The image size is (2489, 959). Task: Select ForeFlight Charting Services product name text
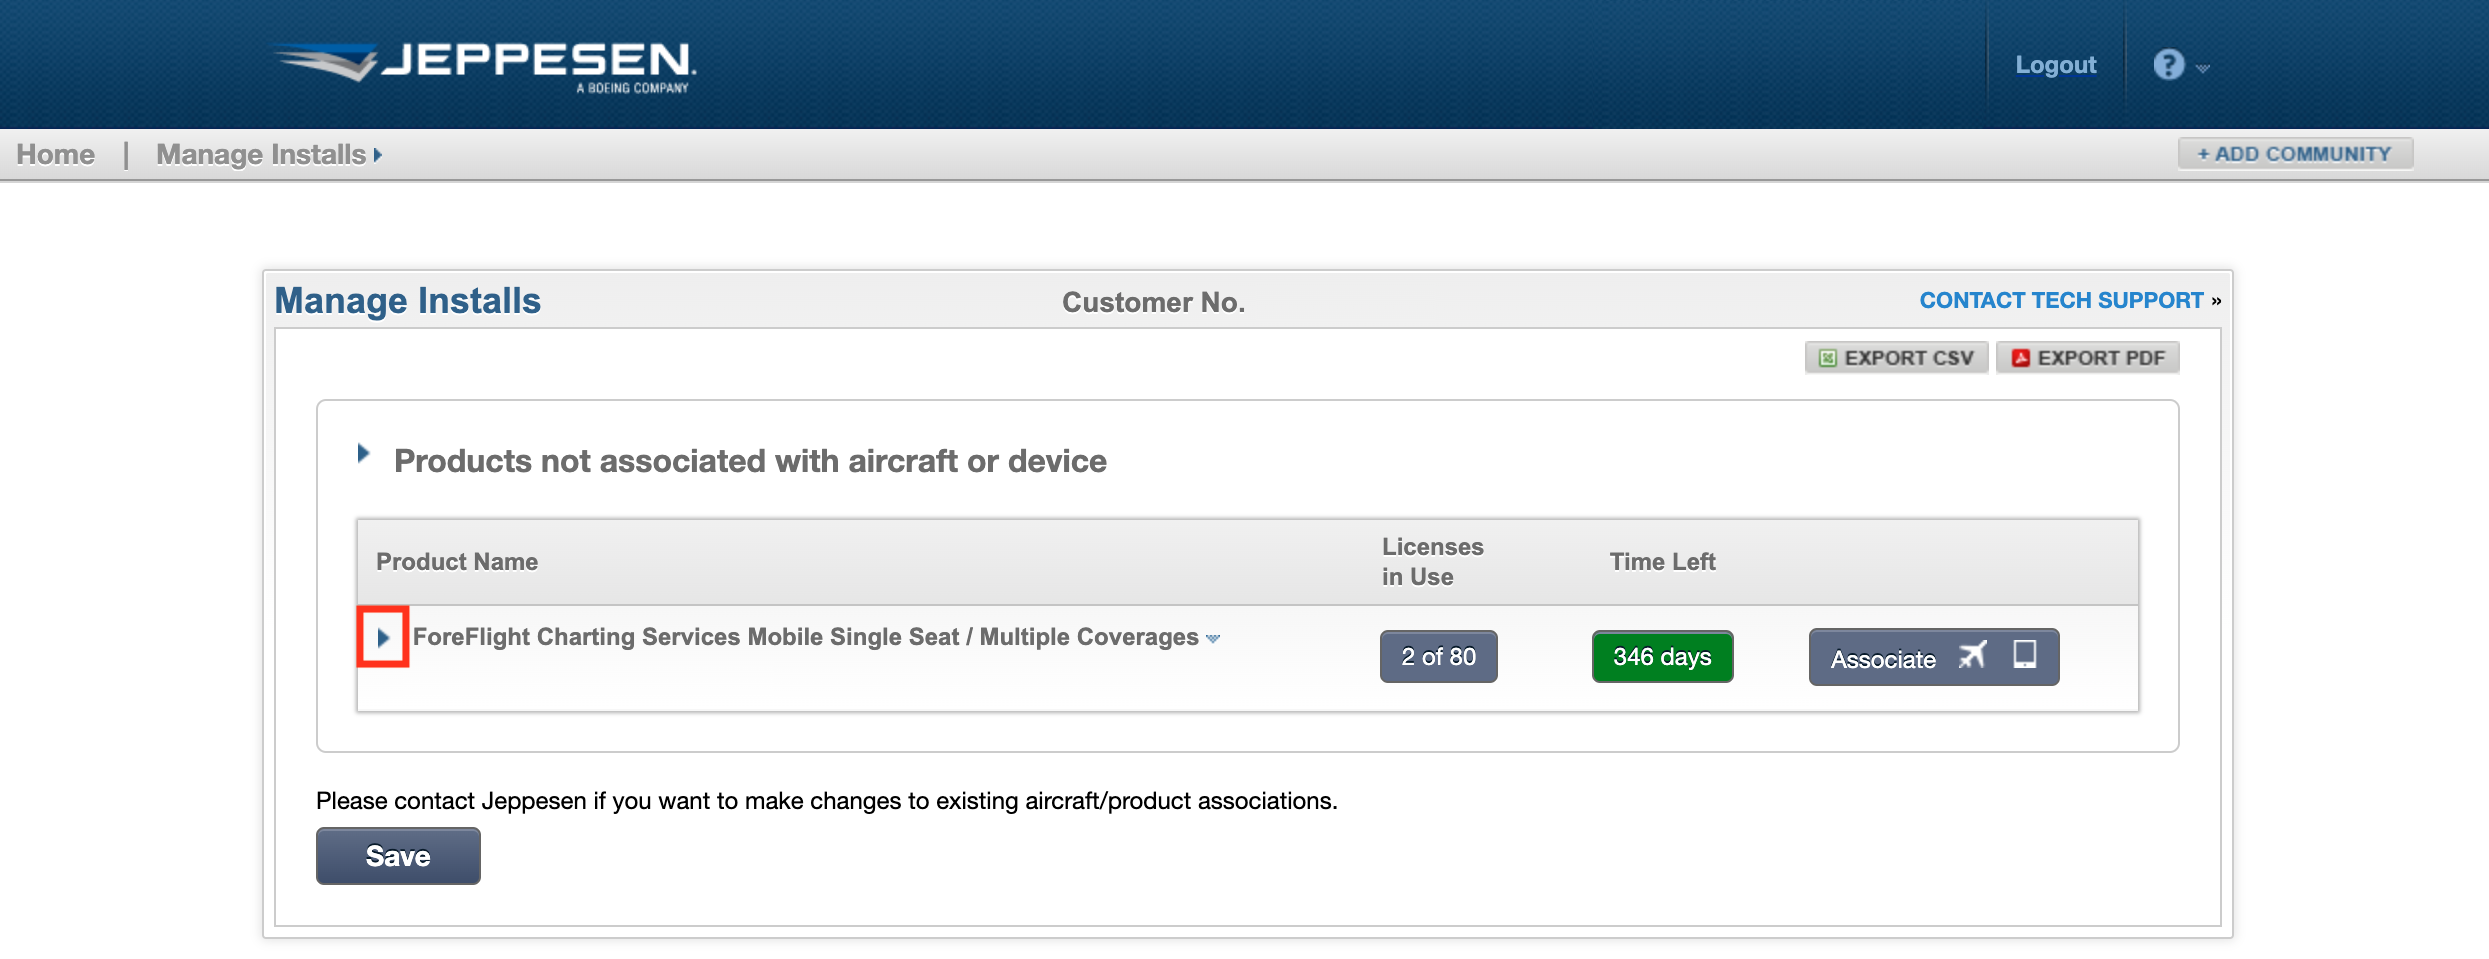click(x=805, y=637)
